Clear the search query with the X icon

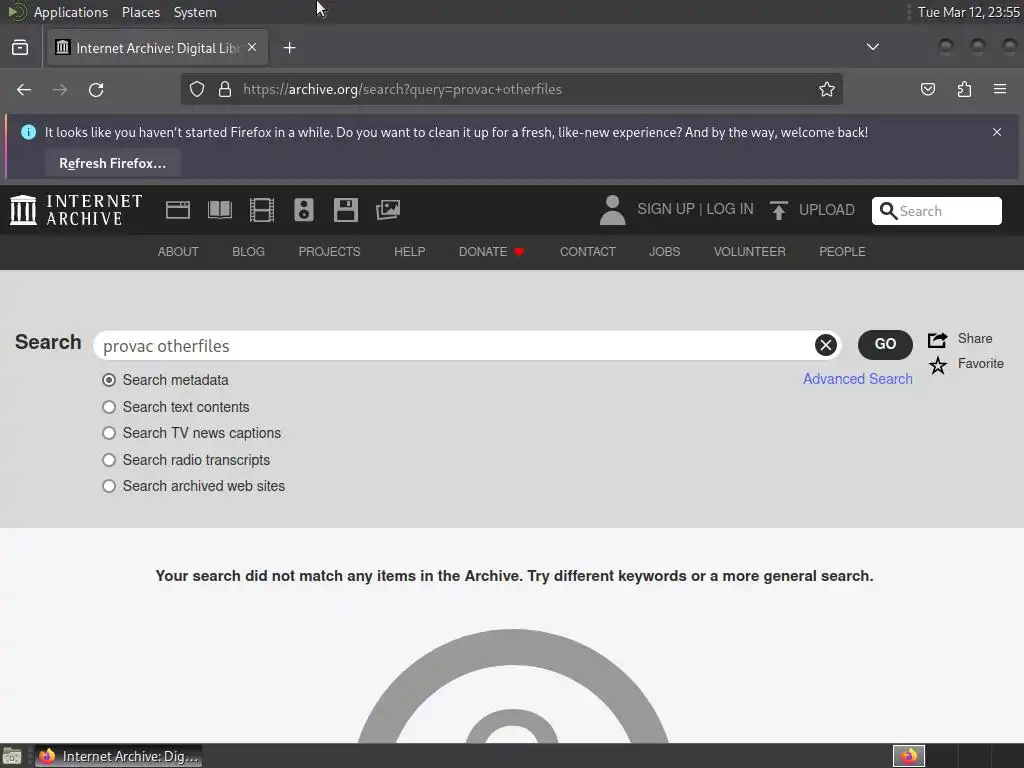click(x=825, y=345)
